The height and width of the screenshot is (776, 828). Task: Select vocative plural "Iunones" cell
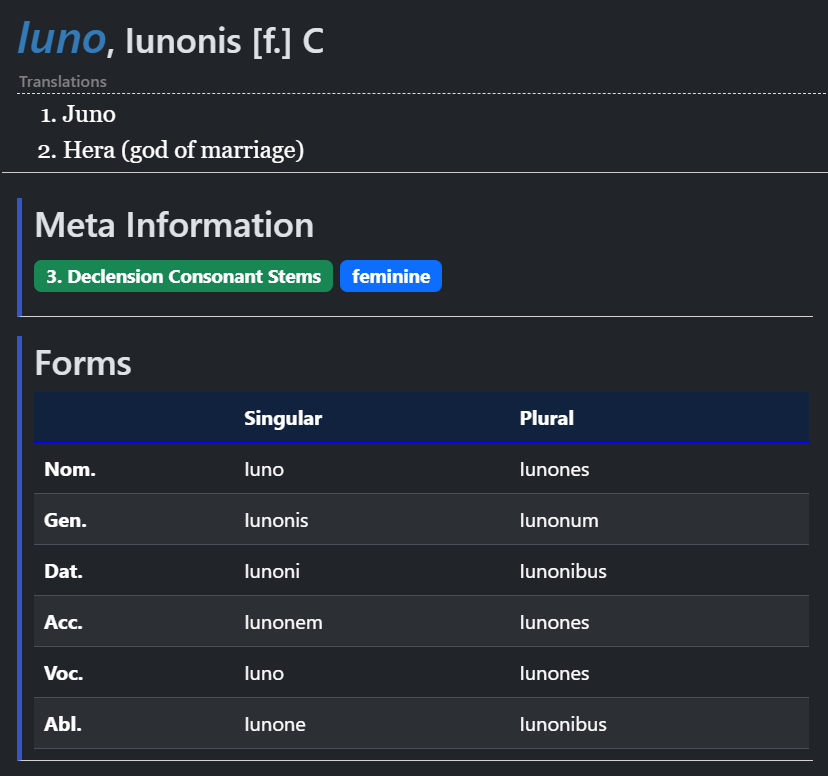coord(554,673)
